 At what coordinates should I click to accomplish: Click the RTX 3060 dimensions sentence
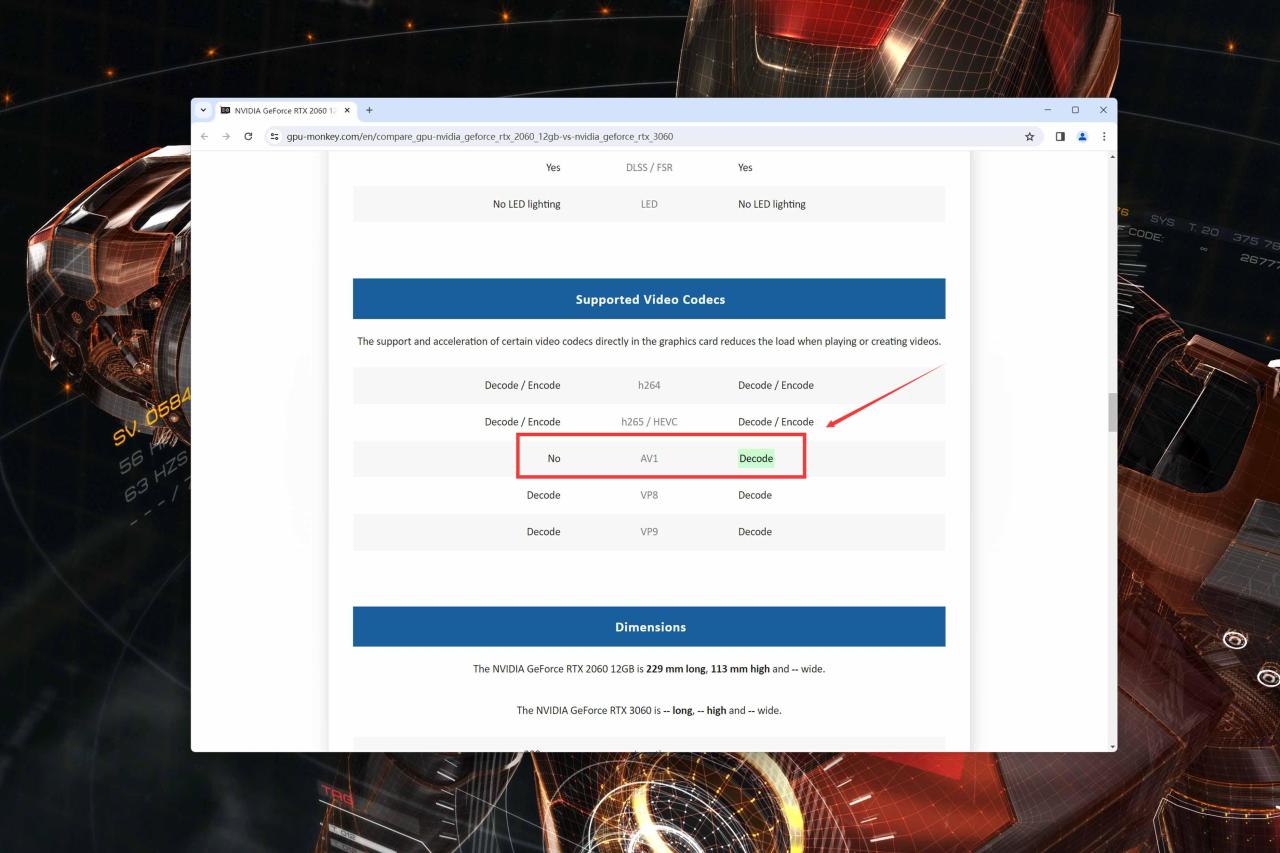pyautogui.click(x=649, y=710)
